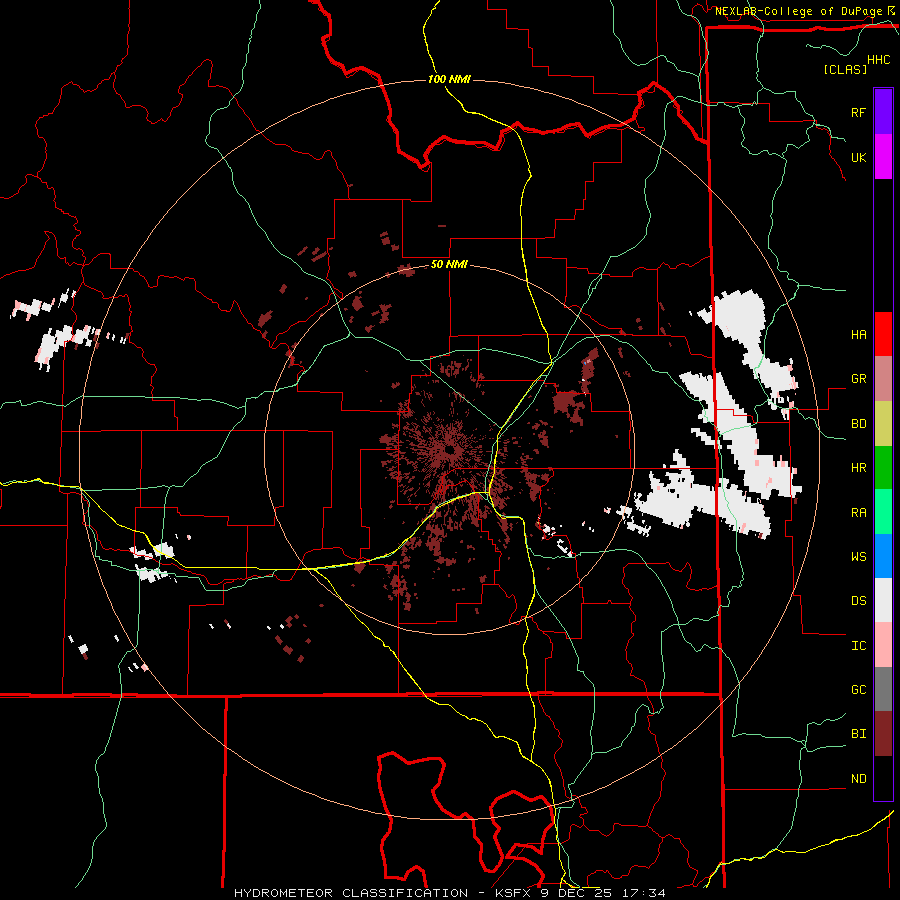
Task: Click the IC pink legend swatch
Action: [x=883, y=645]
